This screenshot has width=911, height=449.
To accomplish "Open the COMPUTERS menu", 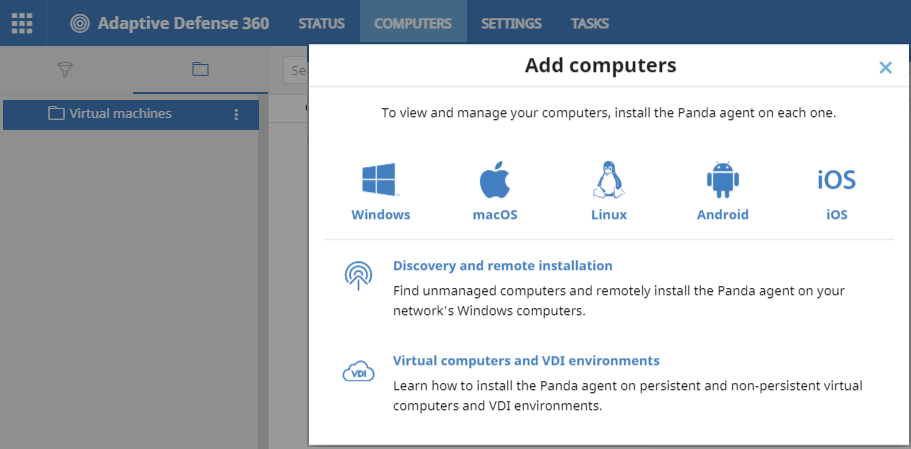I will (x=413, y=23).
